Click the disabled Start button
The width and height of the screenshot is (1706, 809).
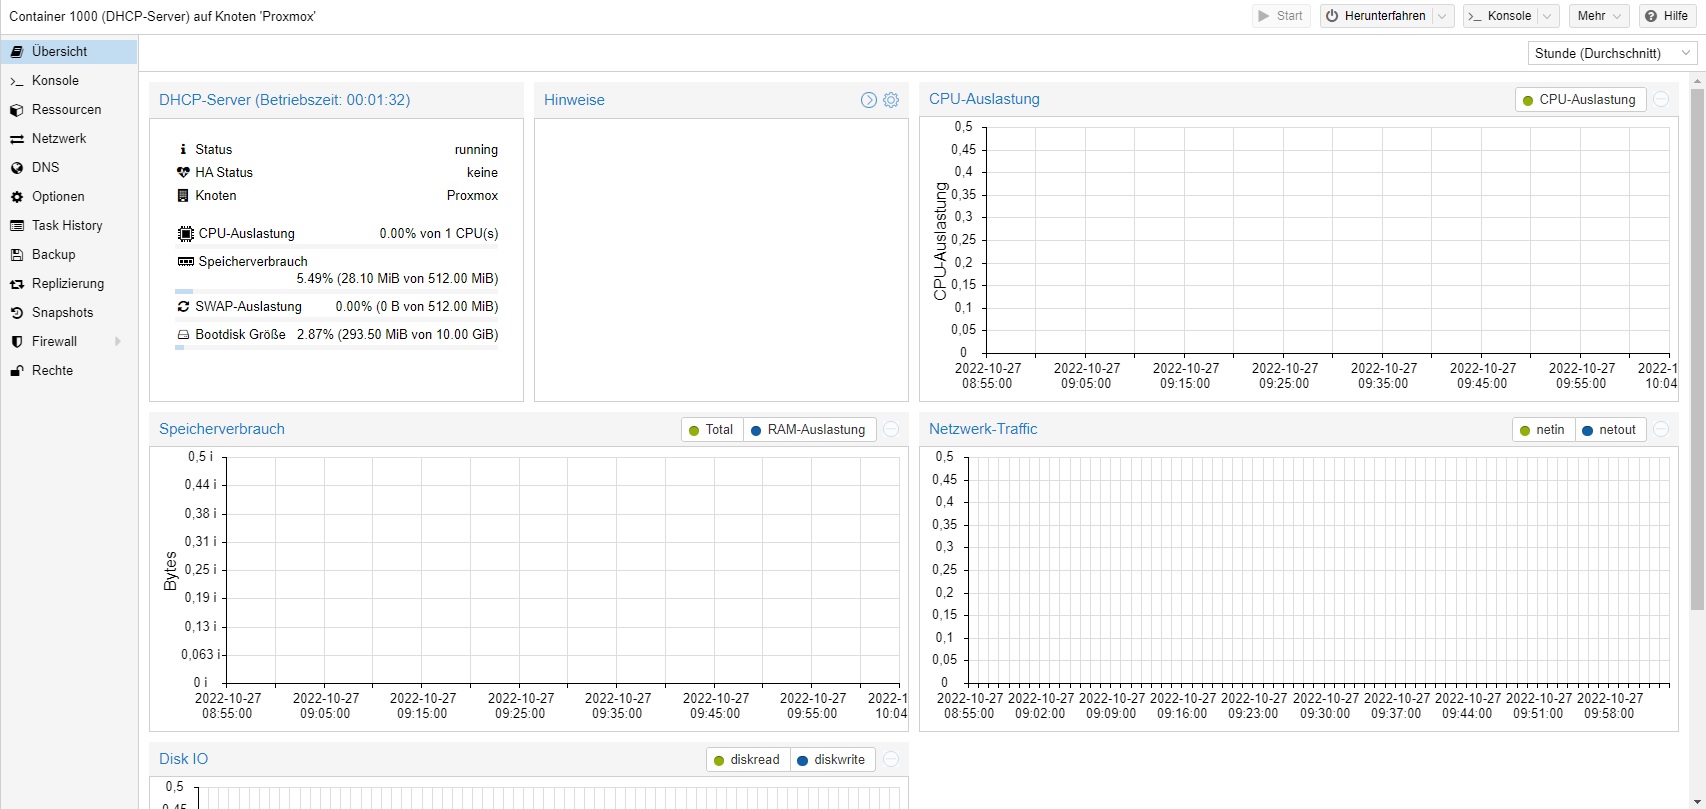click(1281, 16)
